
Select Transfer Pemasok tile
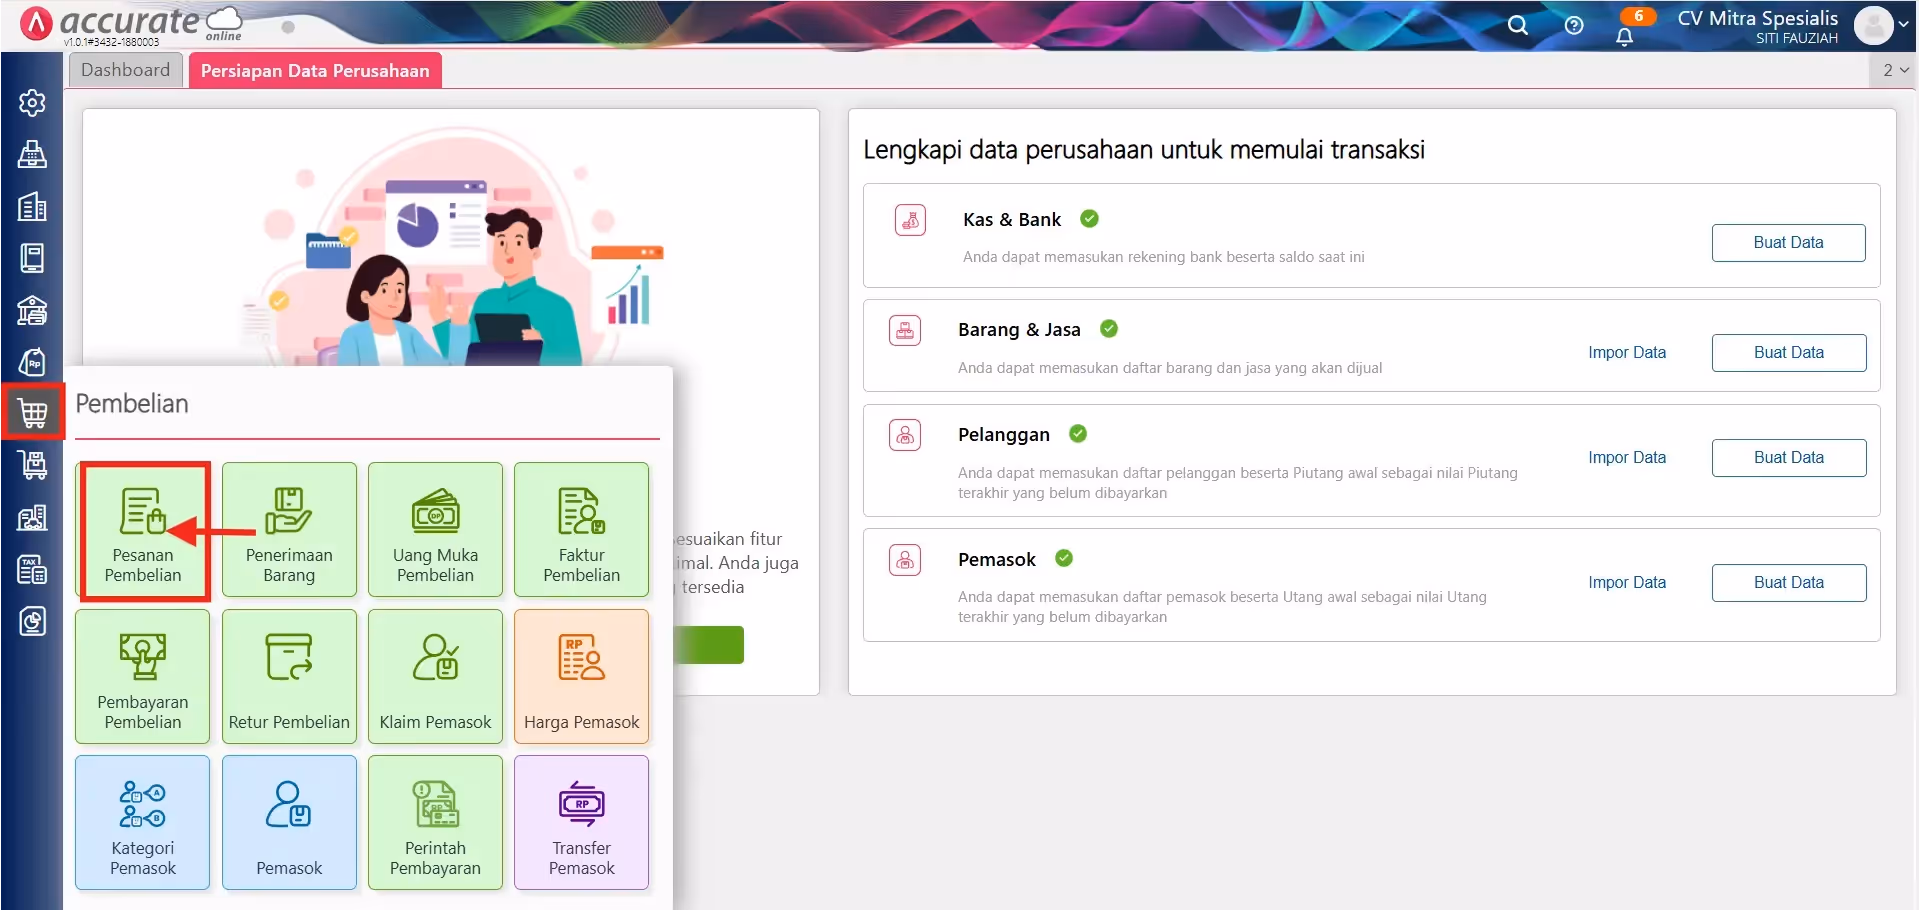[x=581, y=823]
